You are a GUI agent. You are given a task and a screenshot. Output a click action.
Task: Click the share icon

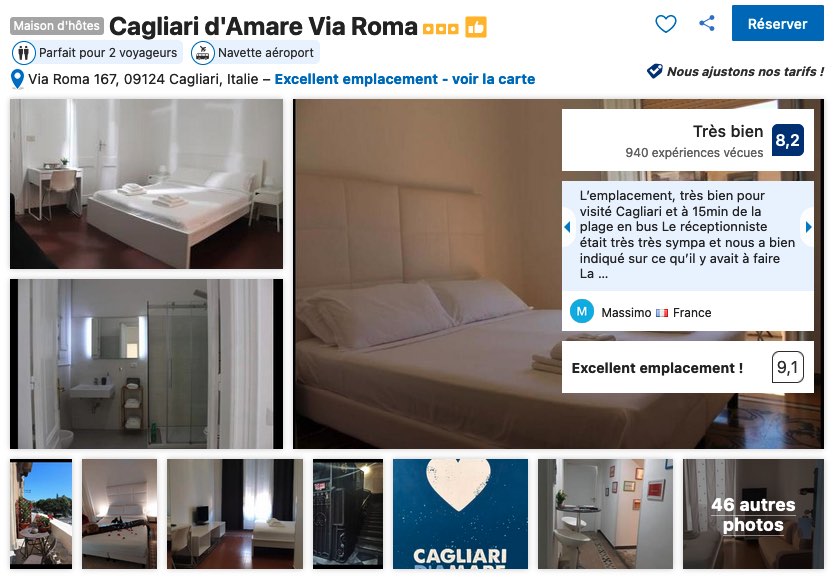[x=707, y=23]
